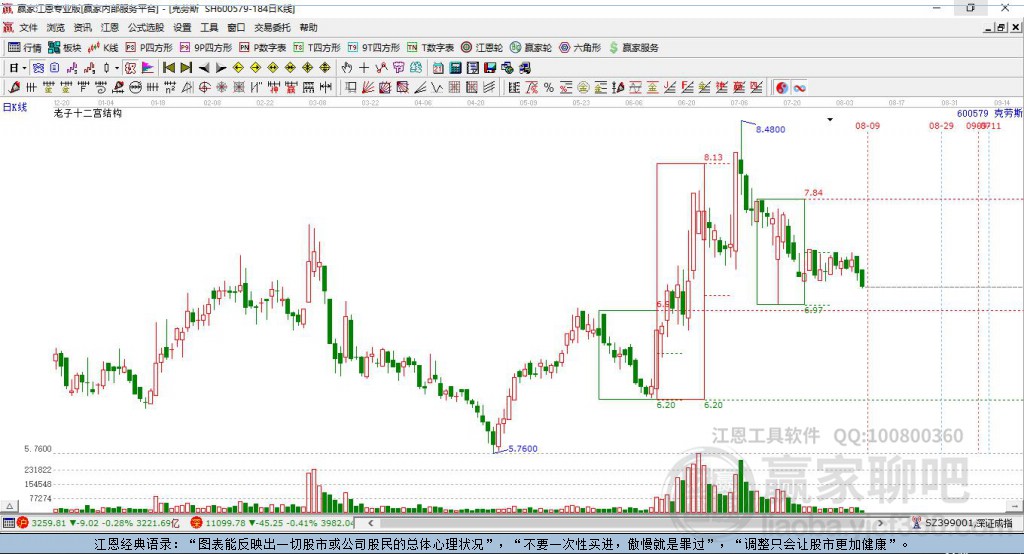Image resolution: width=1024 pixels, height=554 pixels.
Task: Select the red pencil drawing tool
Action: point(14,88)
